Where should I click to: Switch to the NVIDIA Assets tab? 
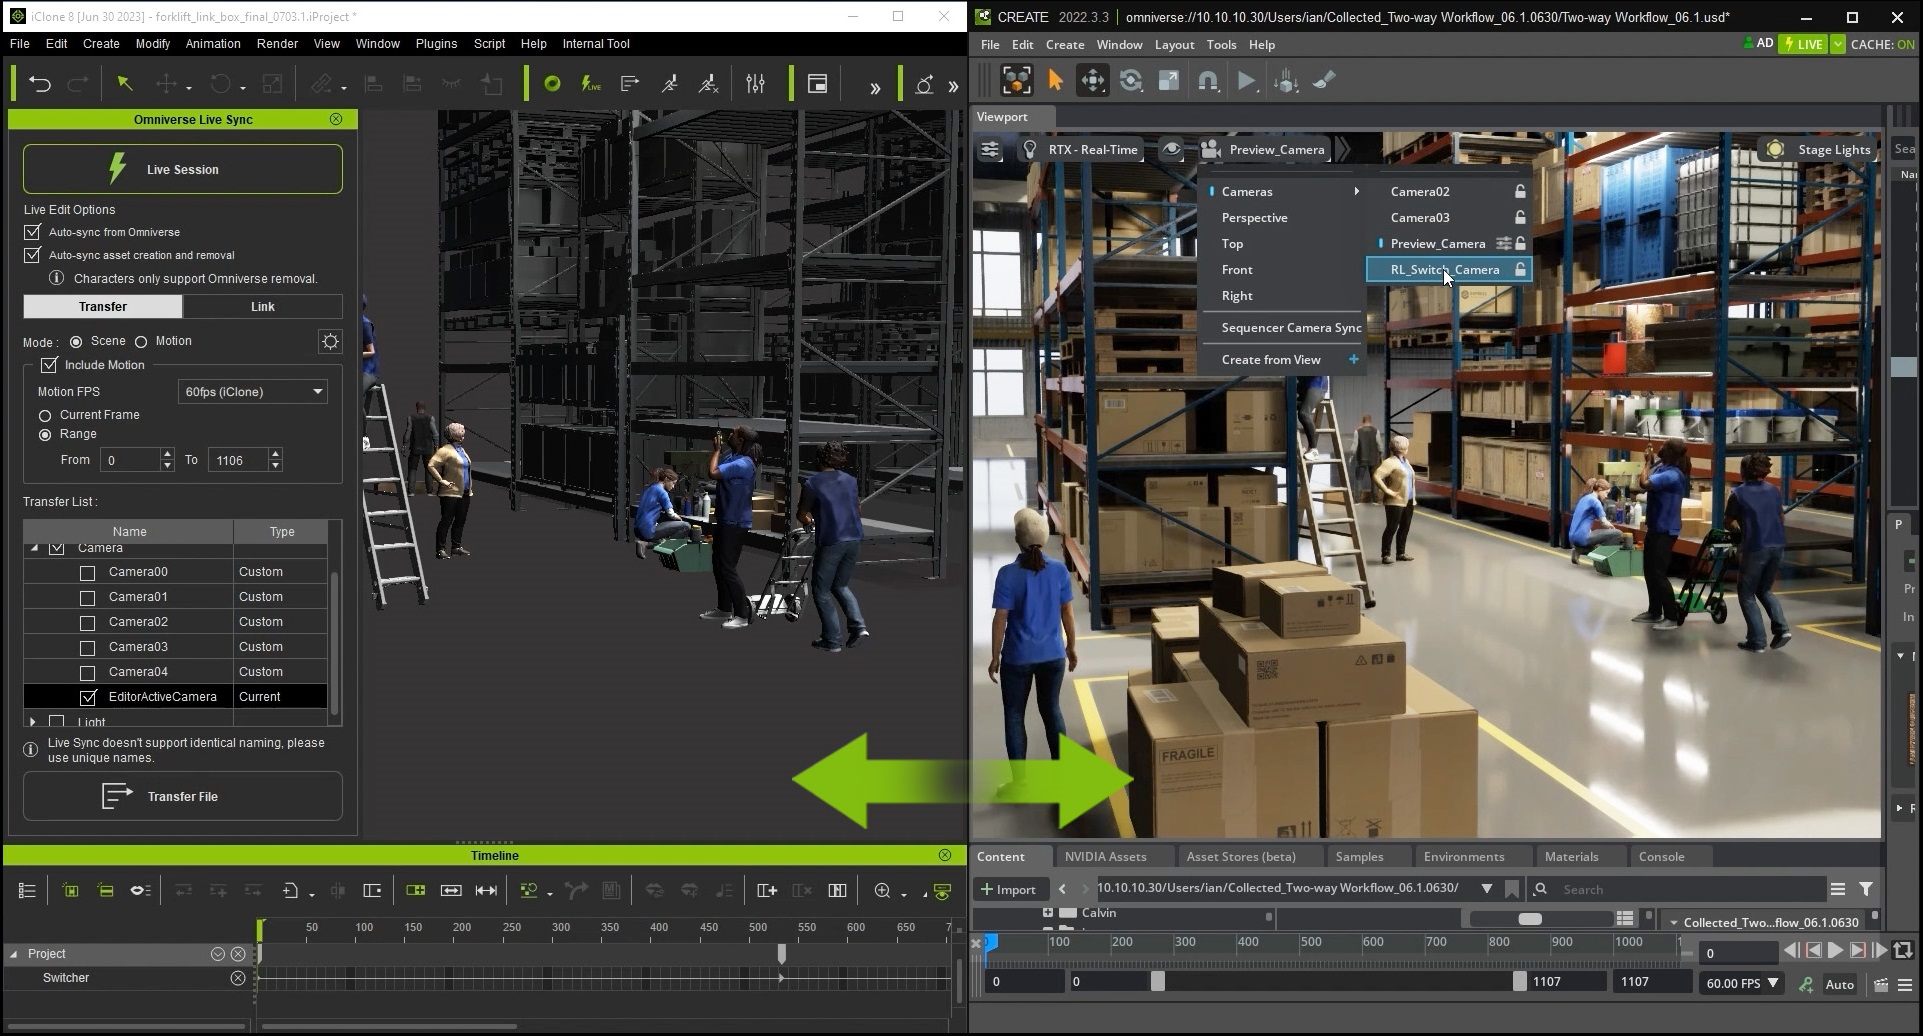[x=1108, y=856]
